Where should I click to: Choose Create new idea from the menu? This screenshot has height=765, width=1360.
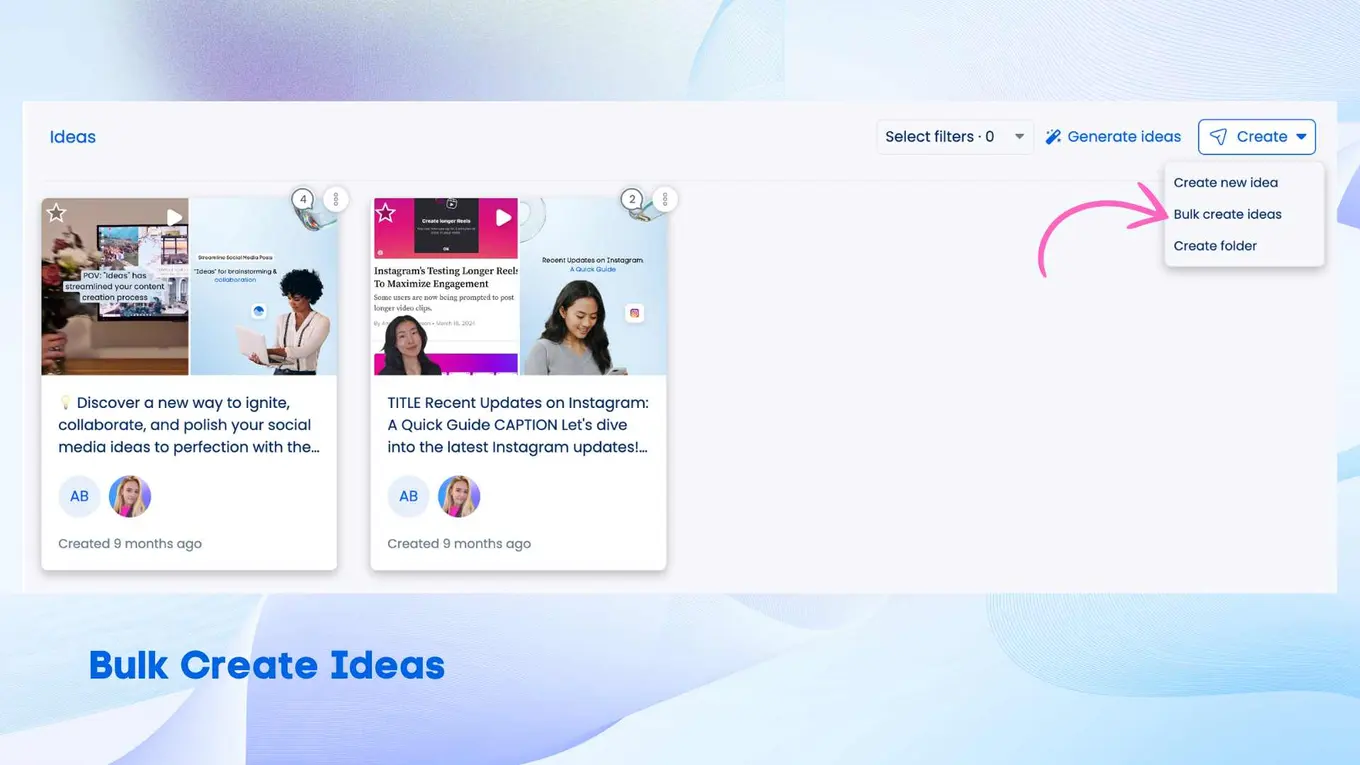(x=1225, y=182)
